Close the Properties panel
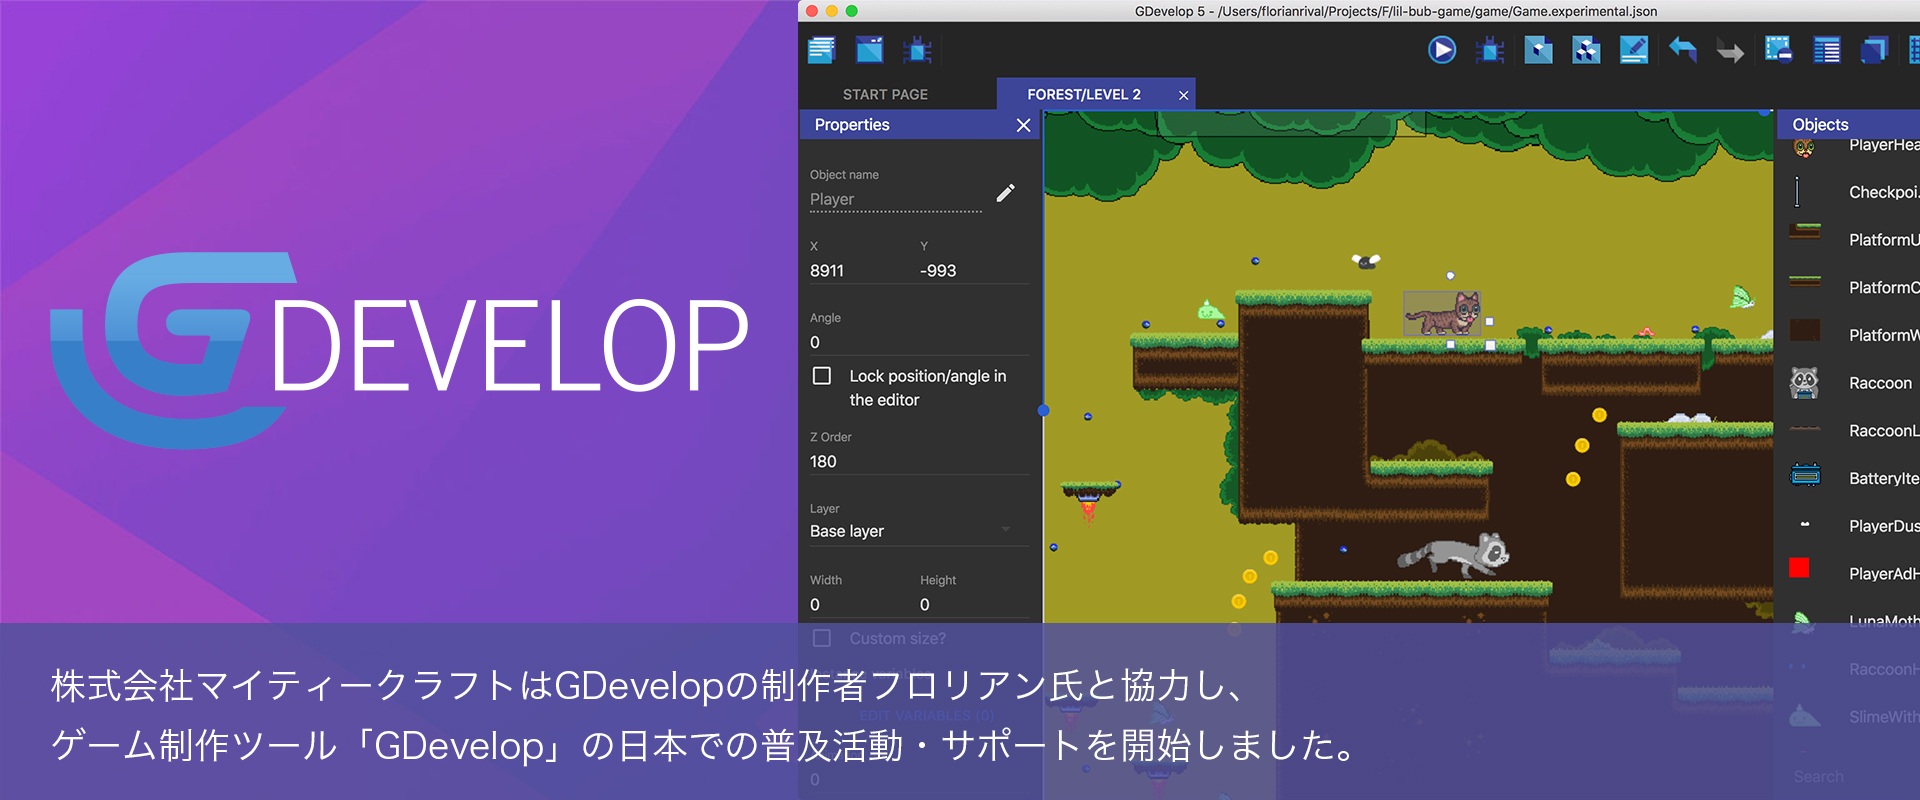 [x=1023, y=125]
